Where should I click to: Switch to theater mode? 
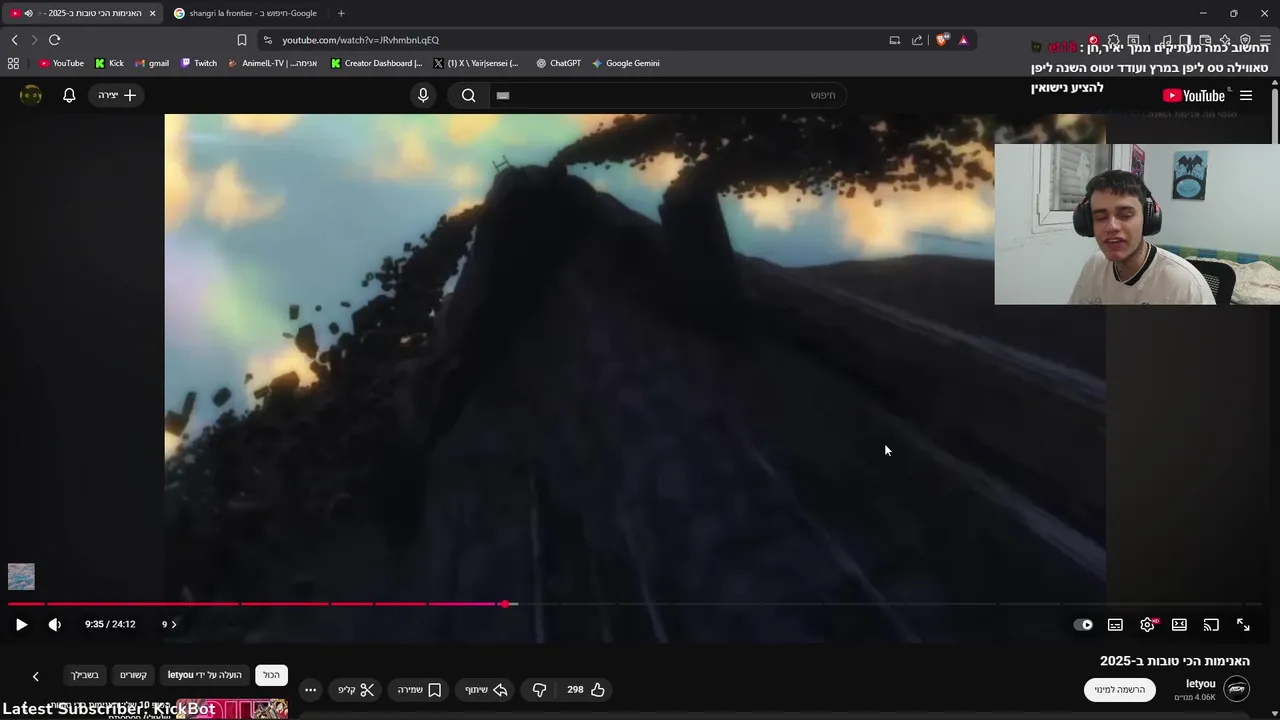[x=1179, y=624]
